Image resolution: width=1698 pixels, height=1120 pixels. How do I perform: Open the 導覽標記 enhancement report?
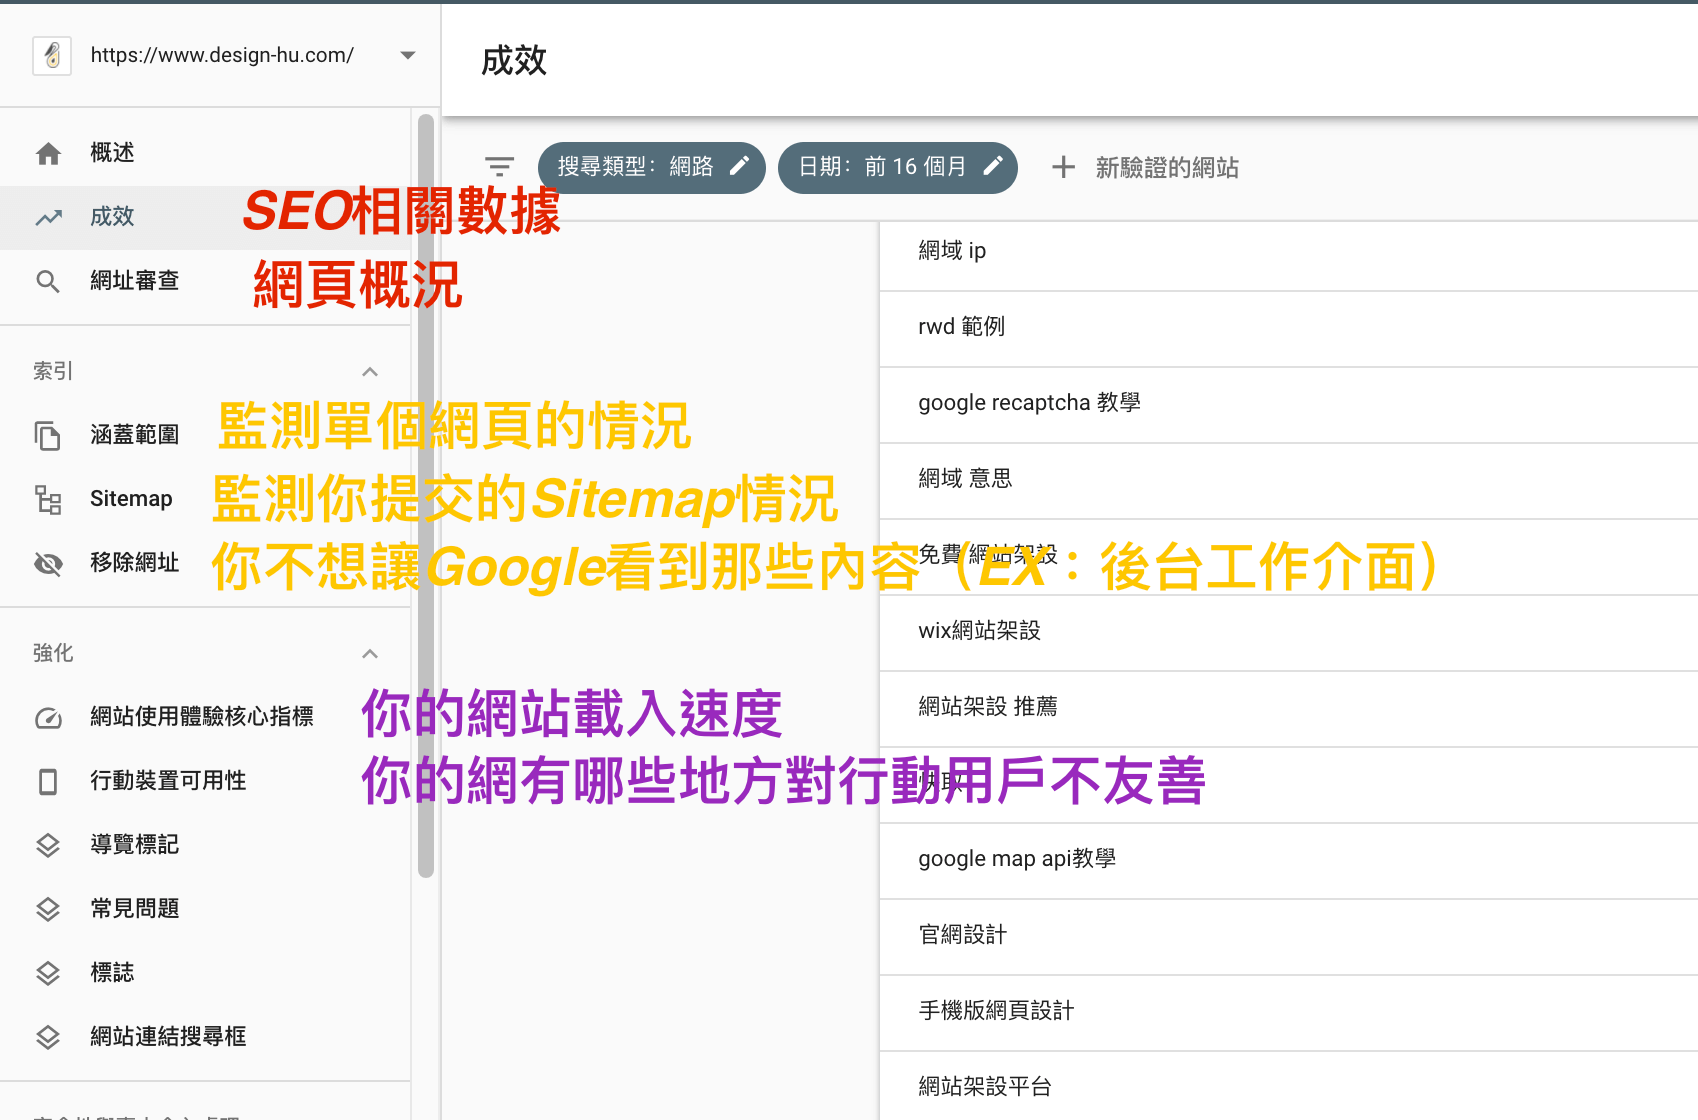point(205,845)
